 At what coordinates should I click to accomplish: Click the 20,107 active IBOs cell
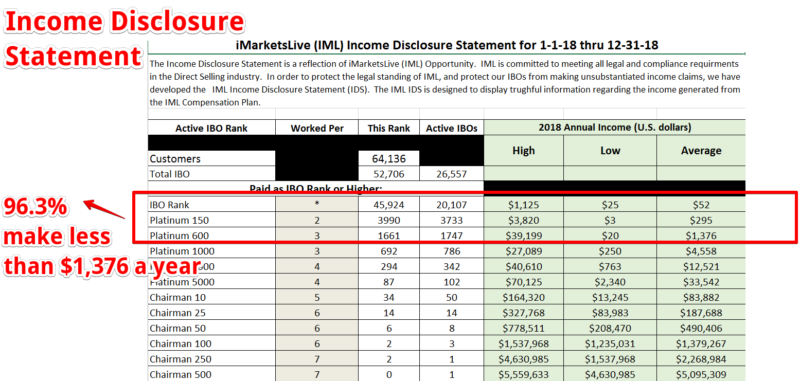click(x=452, y=205)
